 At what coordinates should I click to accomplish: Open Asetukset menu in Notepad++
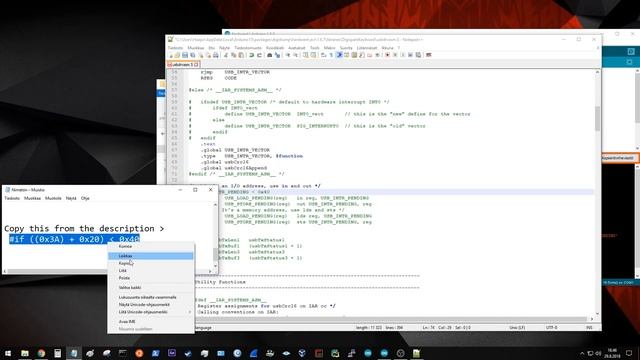pyautogui.click(x=297, y=48)
